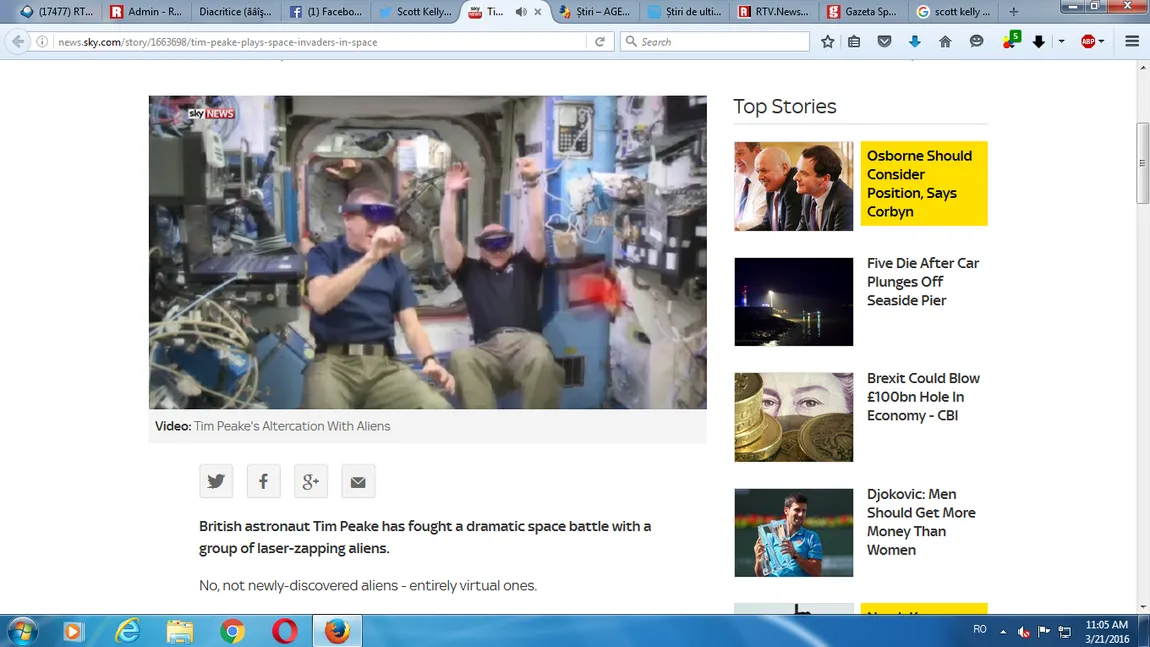Open the Adblock Plus icon
The width and height of the screenshot is (1150, 647).
click(x=1088, y=42)
